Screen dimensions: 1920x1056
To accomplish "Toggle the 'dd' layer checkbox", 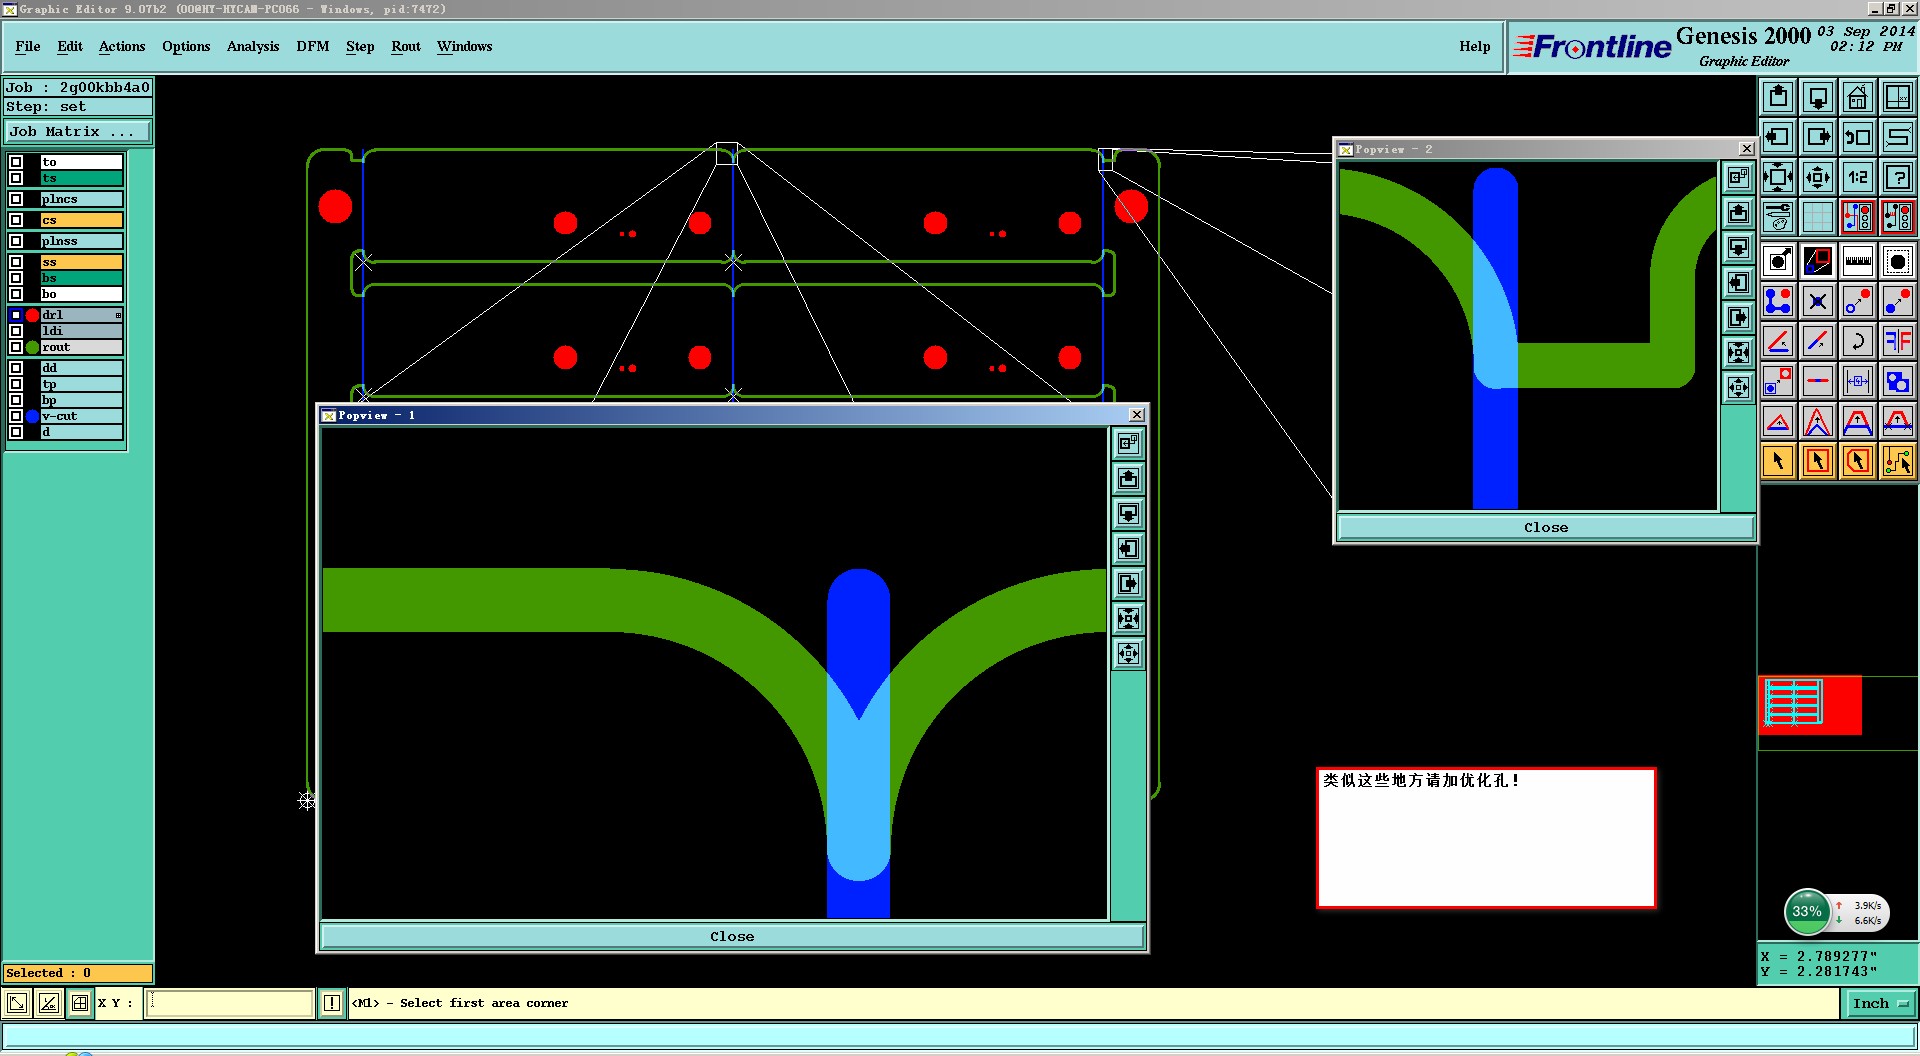I will pyautogui.click(x=16, y=368).
